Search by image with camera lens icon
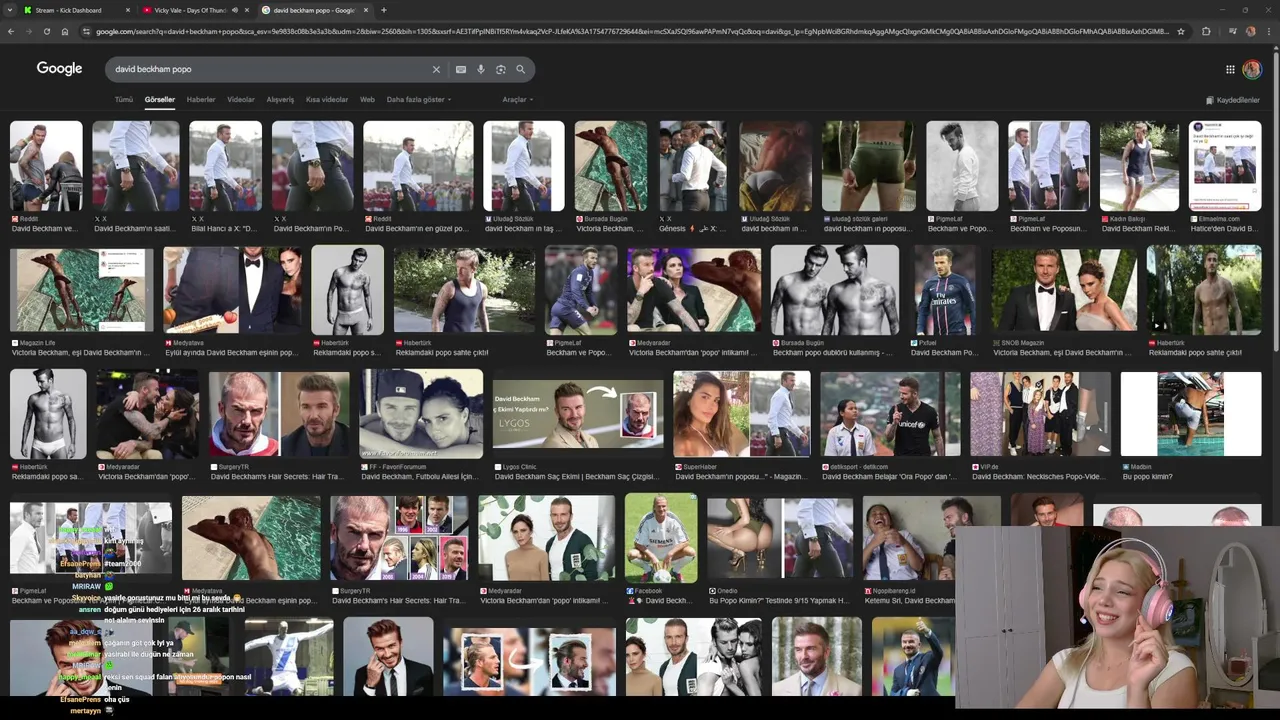Viewport: 1280px width, 720px height. pyautogui.click(x=501, y=69)
